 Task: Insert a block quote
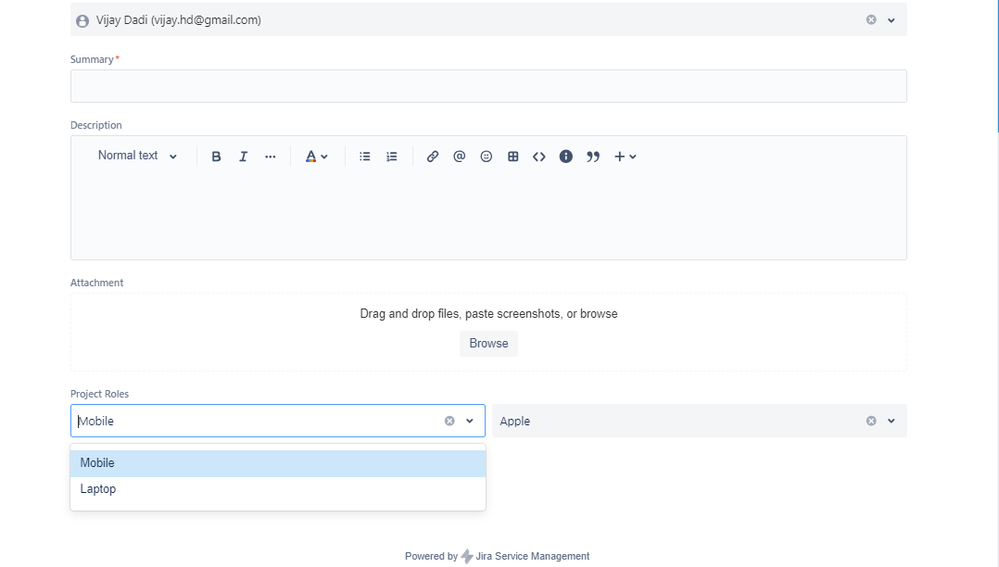[x=593, y=157]
